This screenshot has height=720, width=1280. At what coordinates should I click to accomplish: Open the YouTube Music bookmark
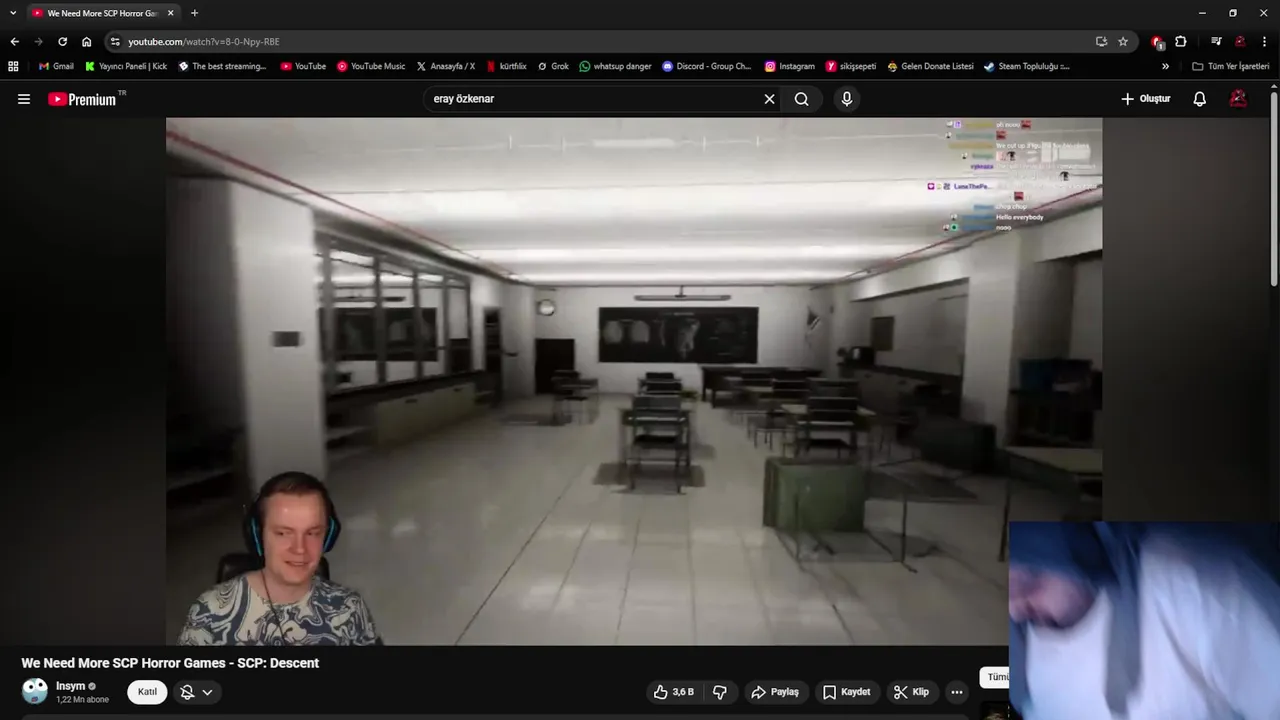coord(371,66)
